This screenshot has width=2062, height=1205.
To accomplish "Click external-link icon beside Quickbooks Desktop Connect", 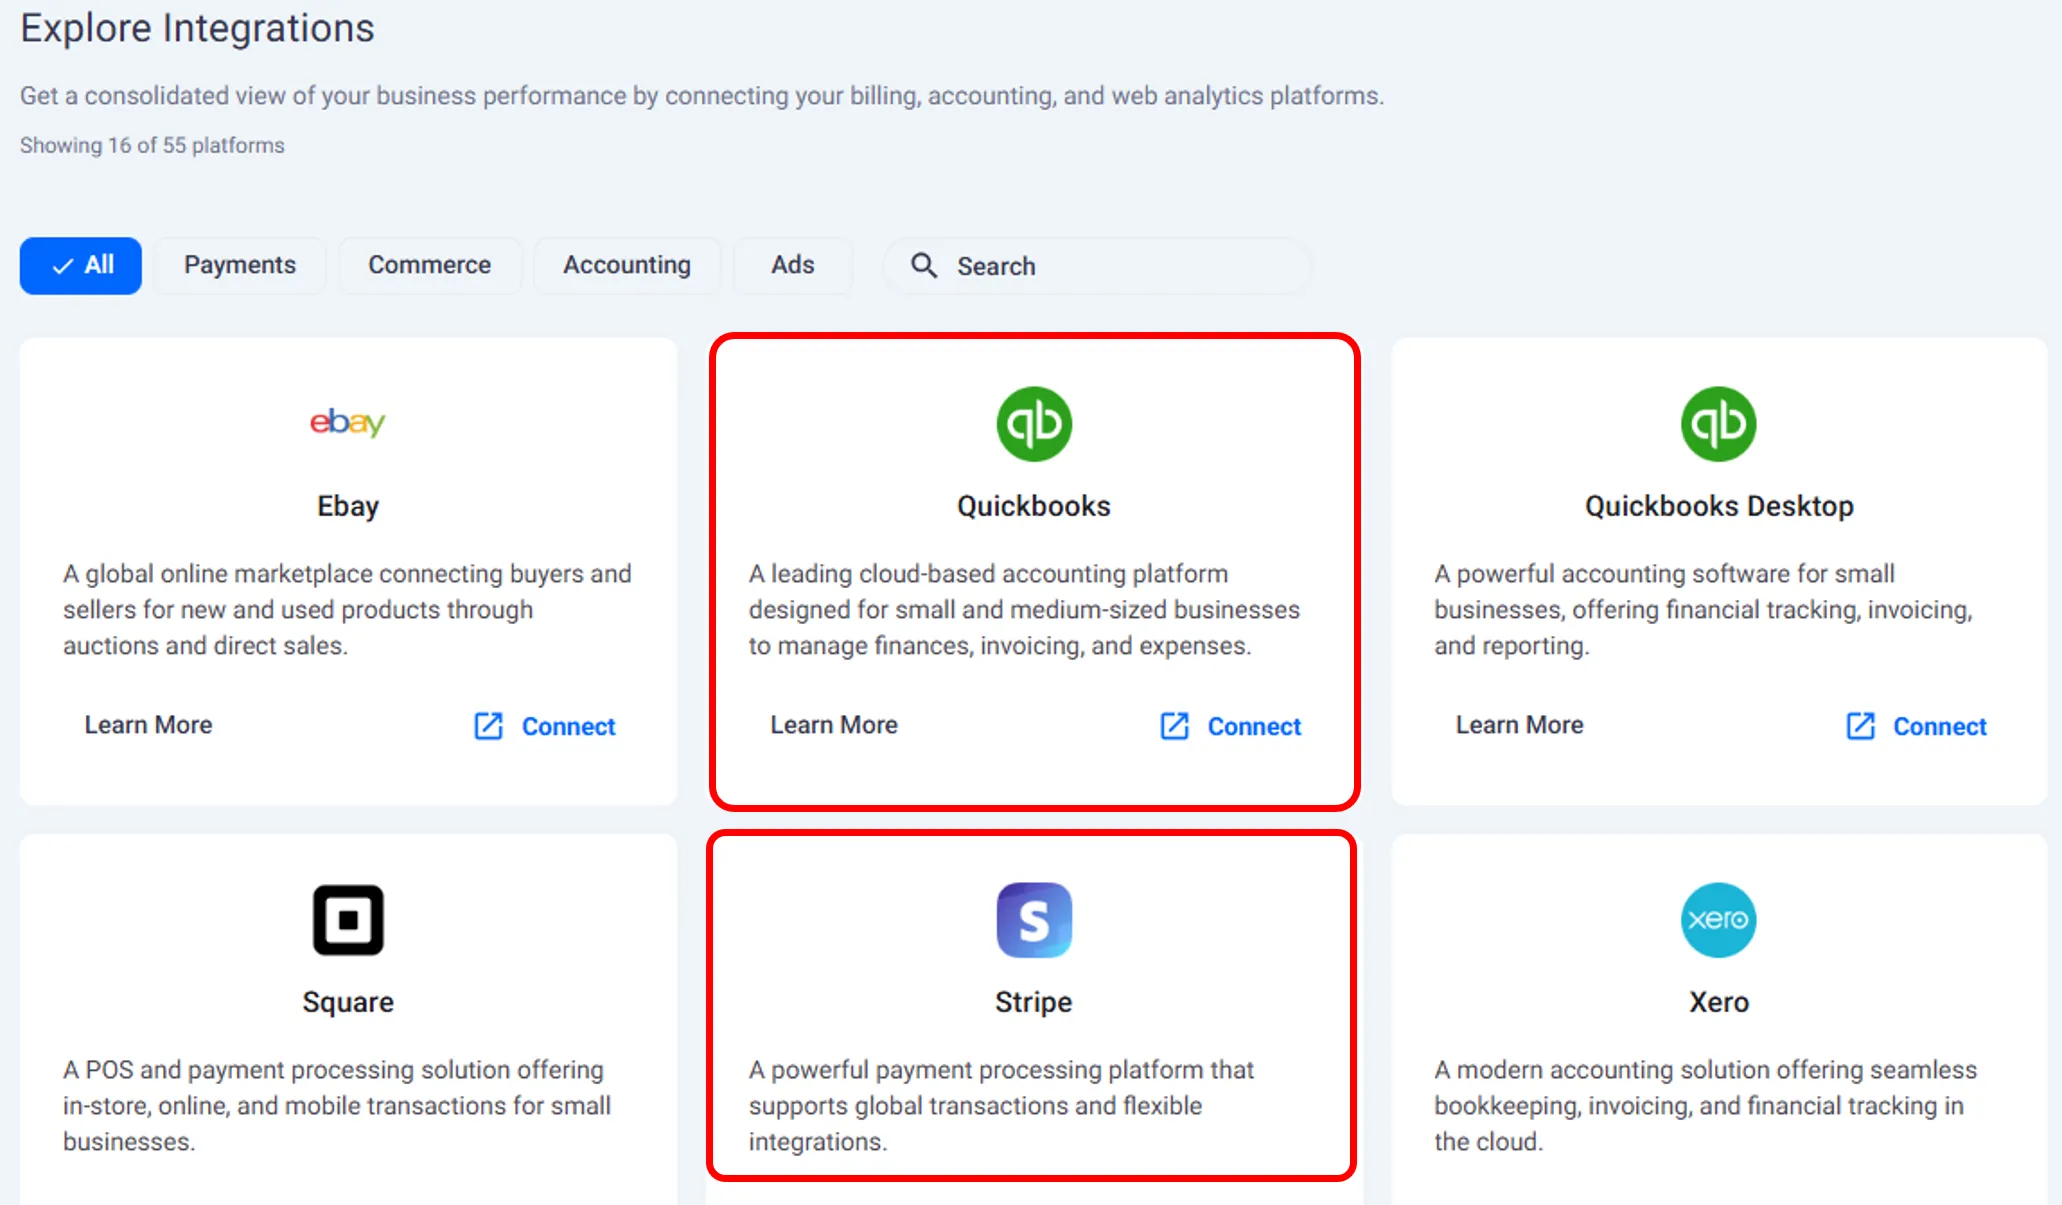I will coord(1859,726).
